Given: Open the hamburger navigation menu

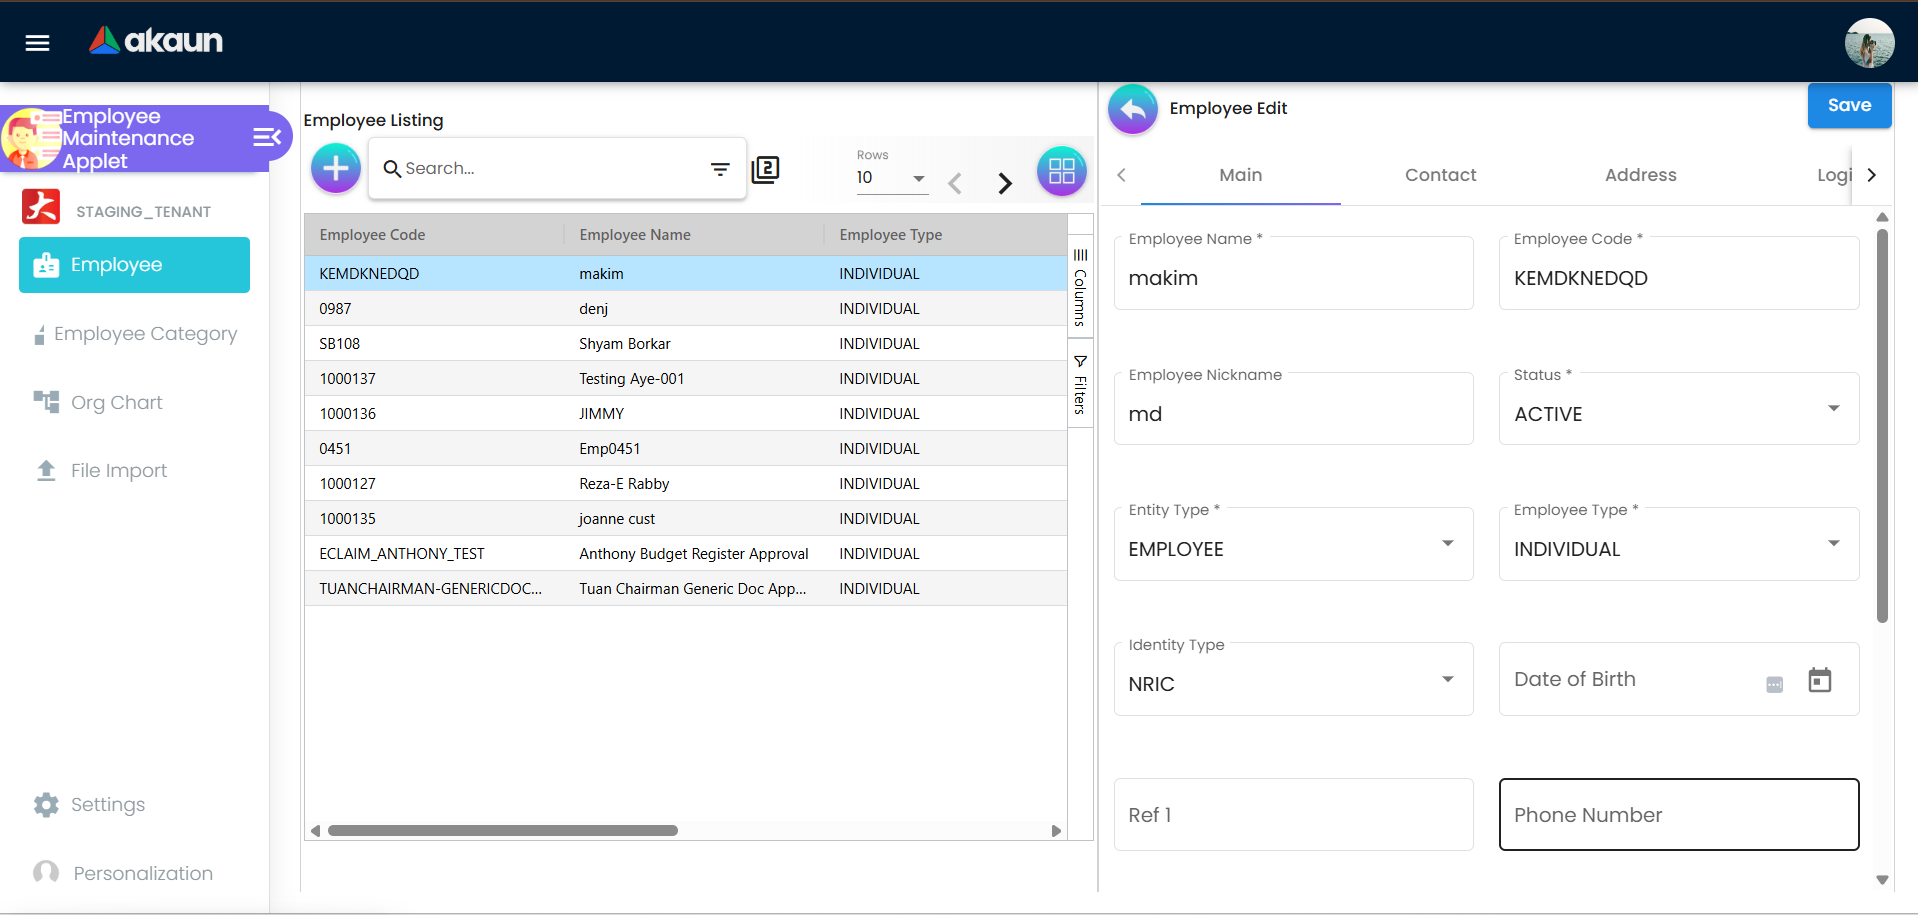Looking at the screenshot, I should (37, 42).
